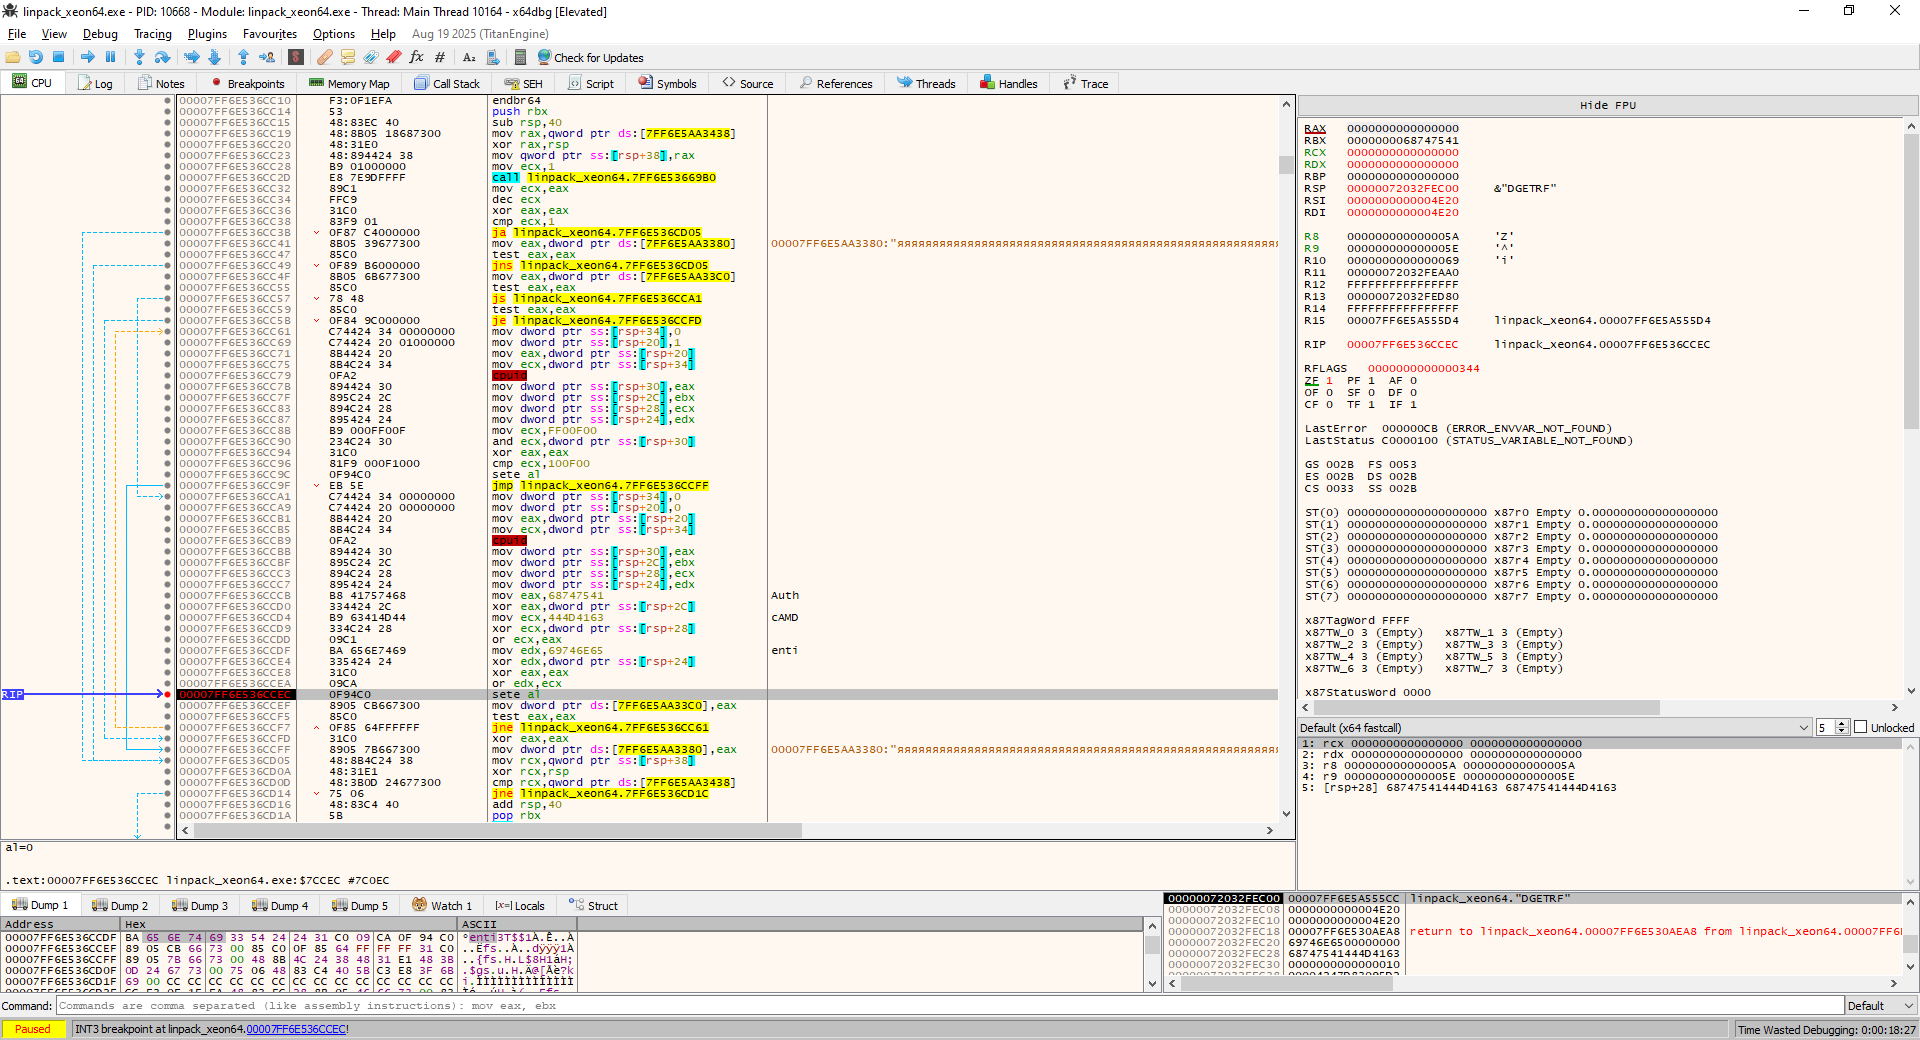Screen dimensions: 1920x1040
Task: Pause execution using the toolbar pause icon
Action: [x=111, y=57]
